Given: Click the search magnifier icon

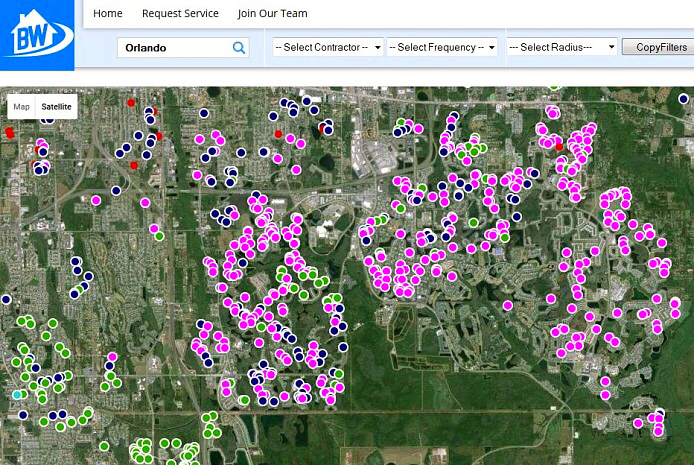Looking at the screenshot, I should (239, 48).
